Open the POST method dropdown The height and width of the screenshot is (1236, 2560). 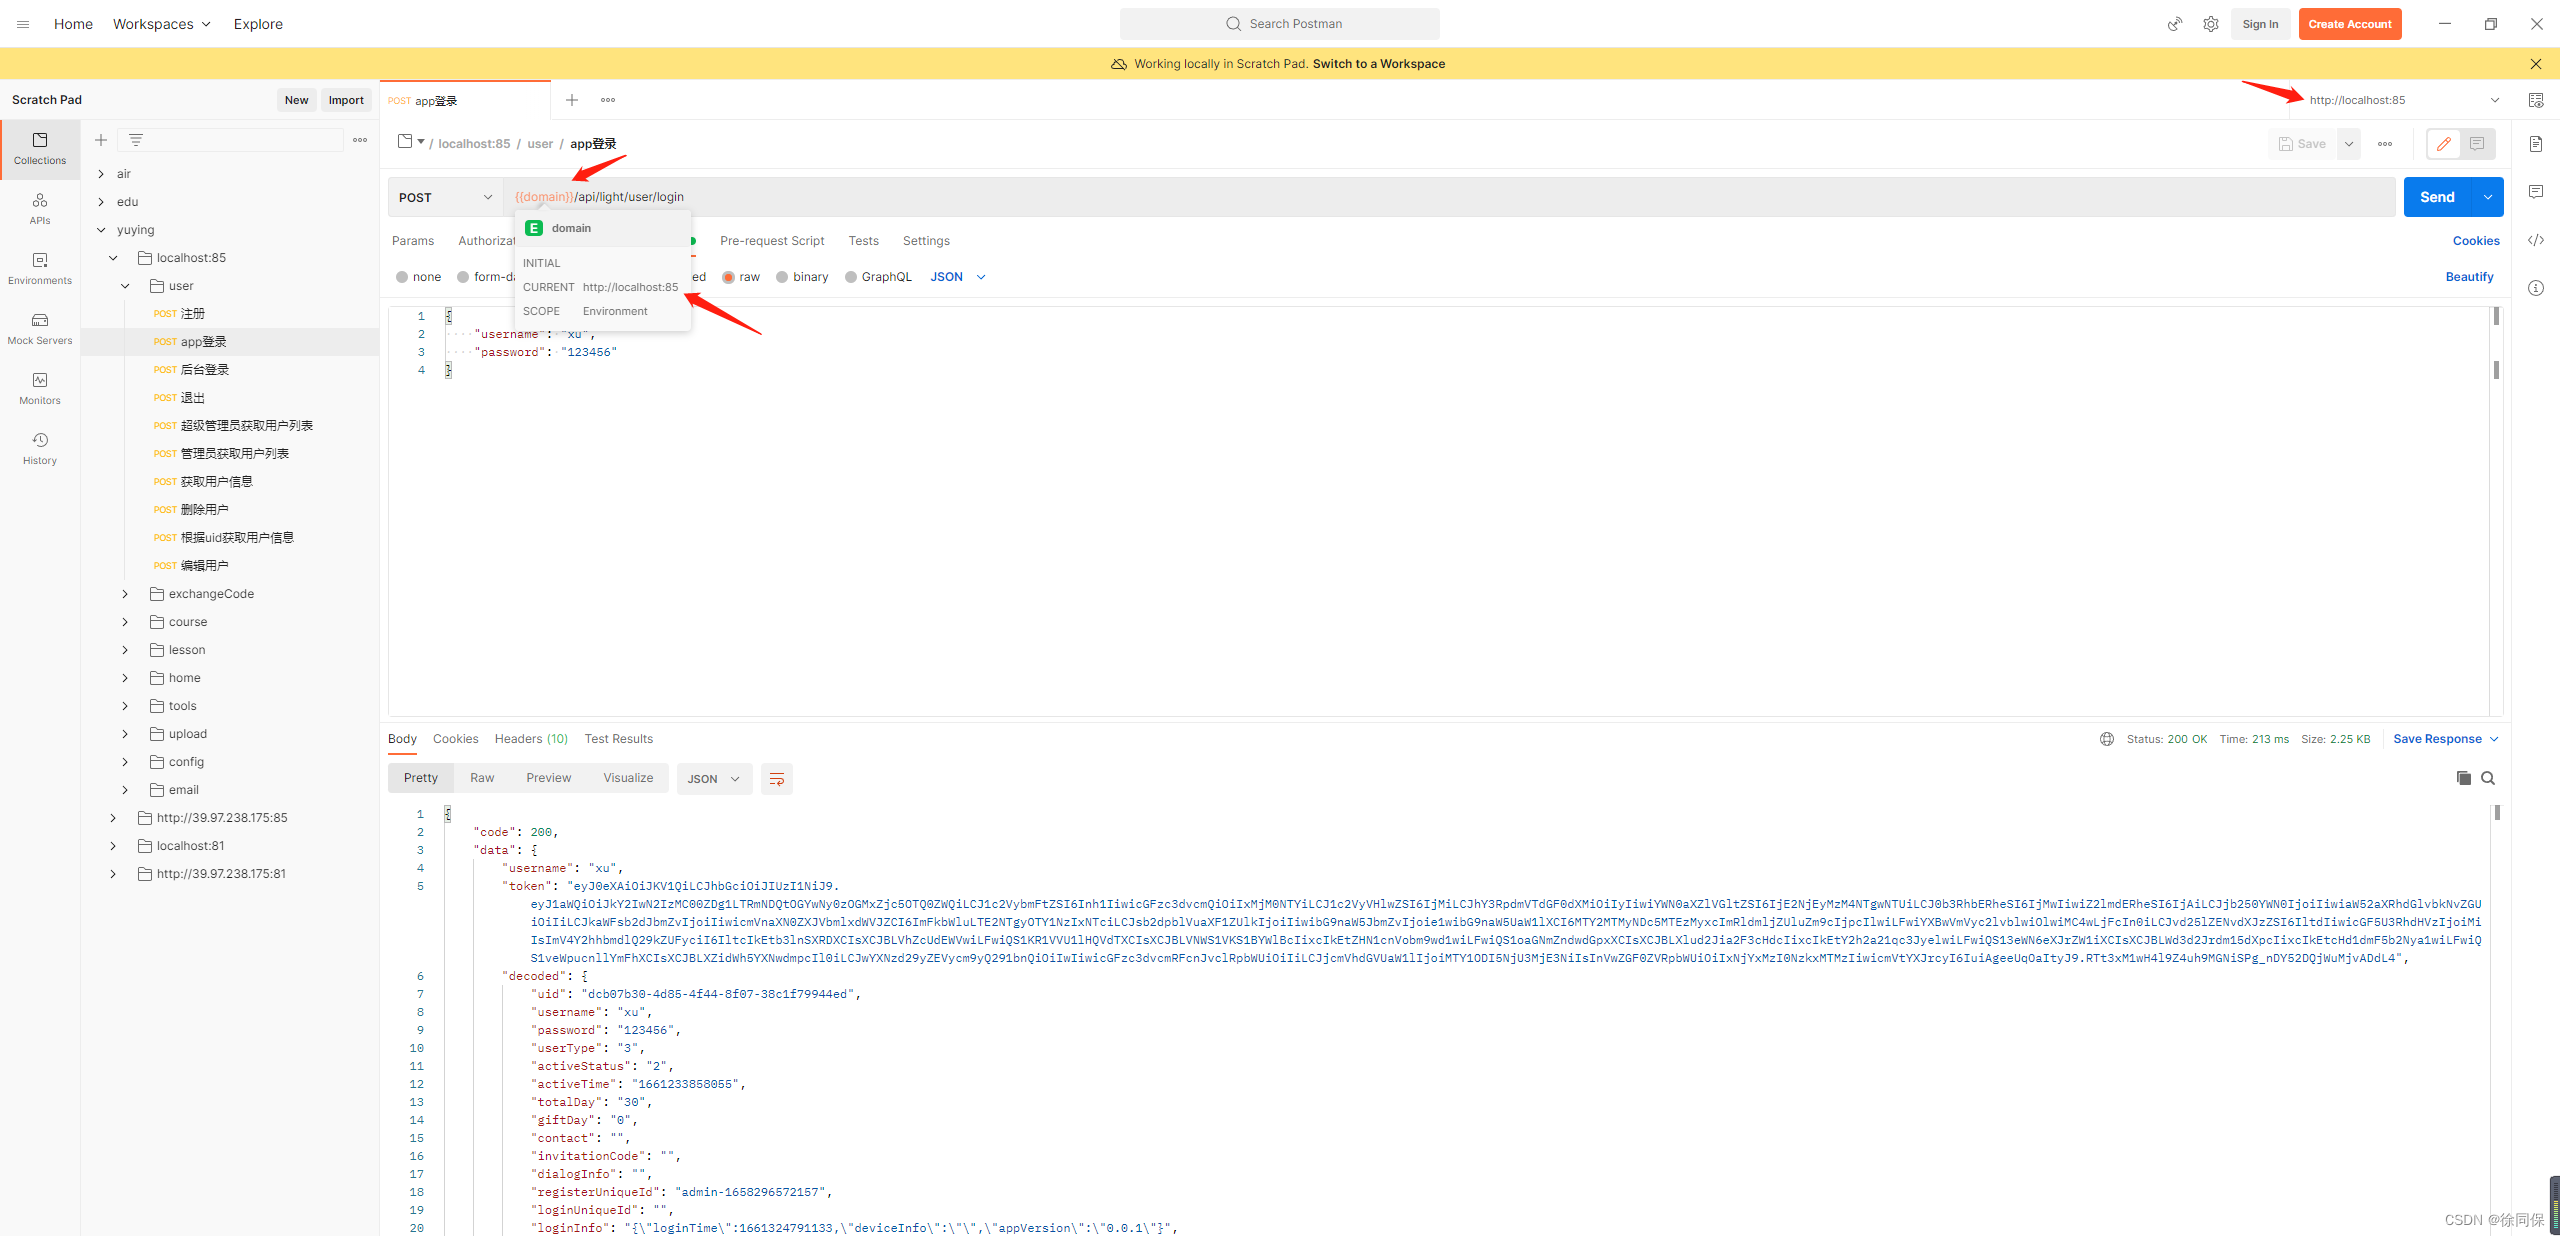coord(445,197)
